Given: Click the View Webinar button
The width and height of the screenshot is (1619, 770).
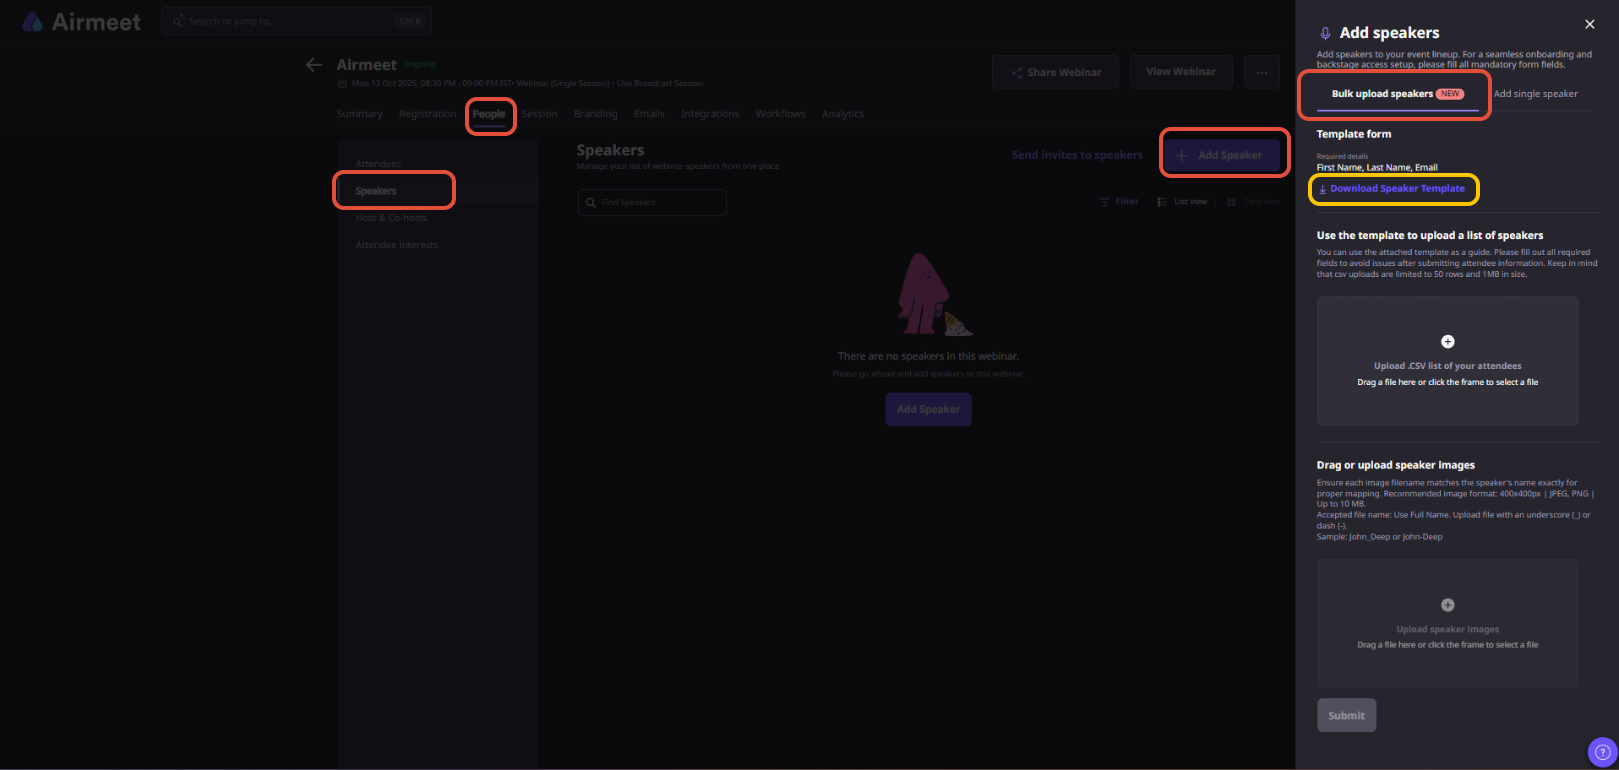Looking at the screenshot, I should (x=1181, y=72).
